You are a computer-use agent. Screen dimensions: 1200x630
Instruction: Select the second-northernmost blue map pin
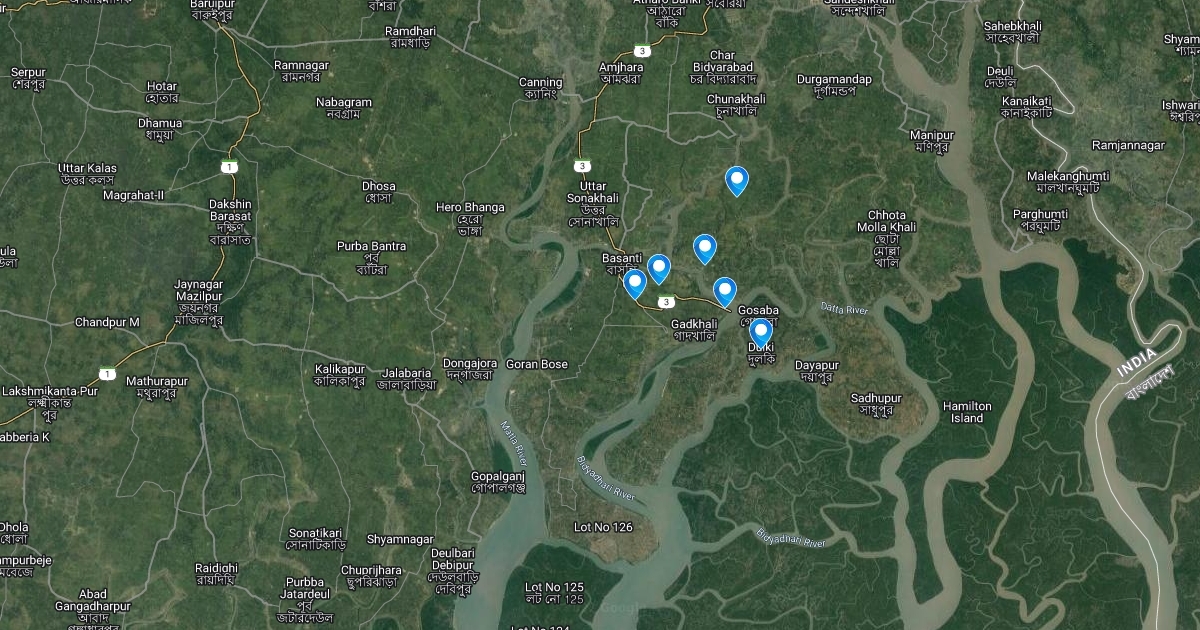click(705, 249)
